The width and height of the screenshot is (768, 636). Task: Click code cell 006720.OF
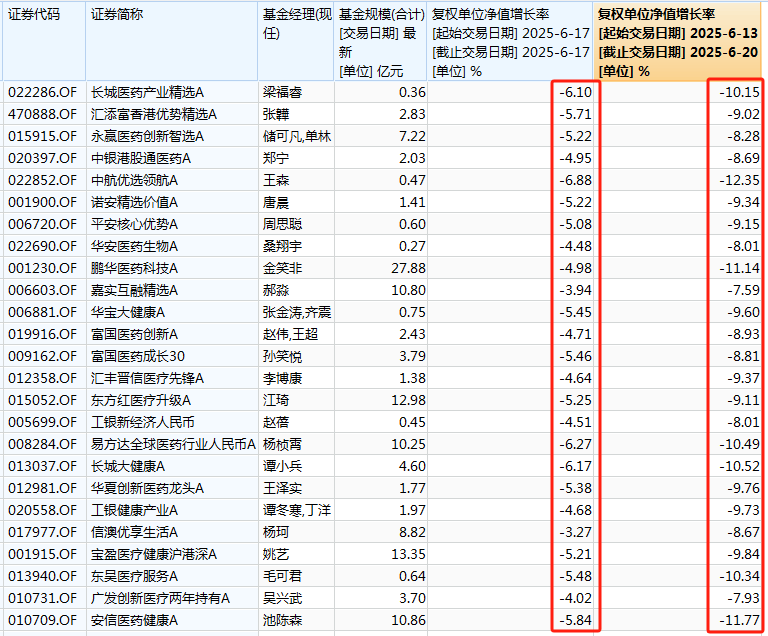coord(43,224)
